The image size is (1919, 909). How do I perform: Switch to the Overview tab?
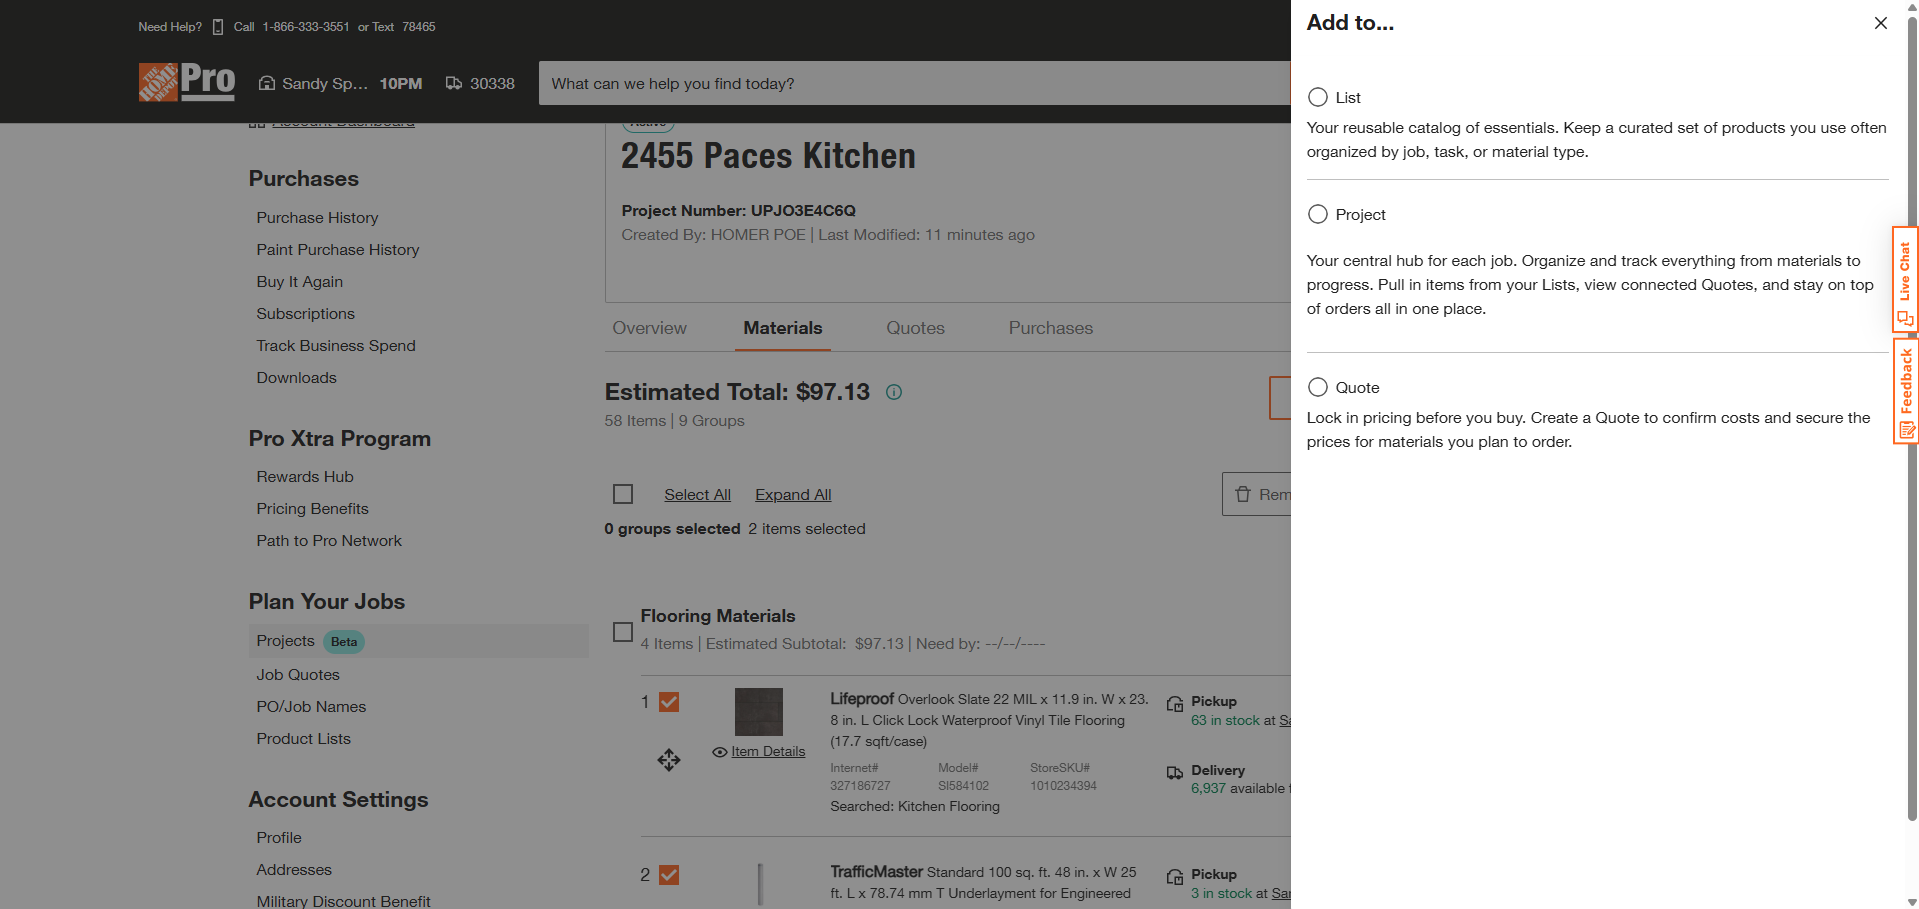(649, 328)
